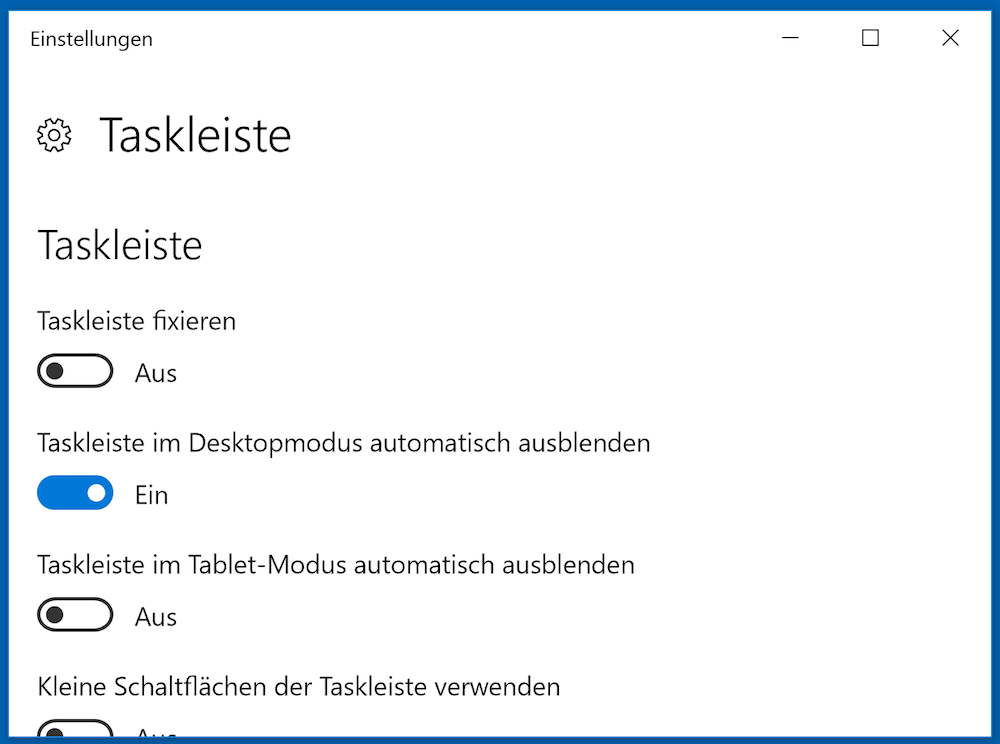Click the cut-off Aus label under Kleine Schaltflächen
Image resolution: width=1000 pixels, height=744 pixels.
pyautogui.click(x=156, y=732)
